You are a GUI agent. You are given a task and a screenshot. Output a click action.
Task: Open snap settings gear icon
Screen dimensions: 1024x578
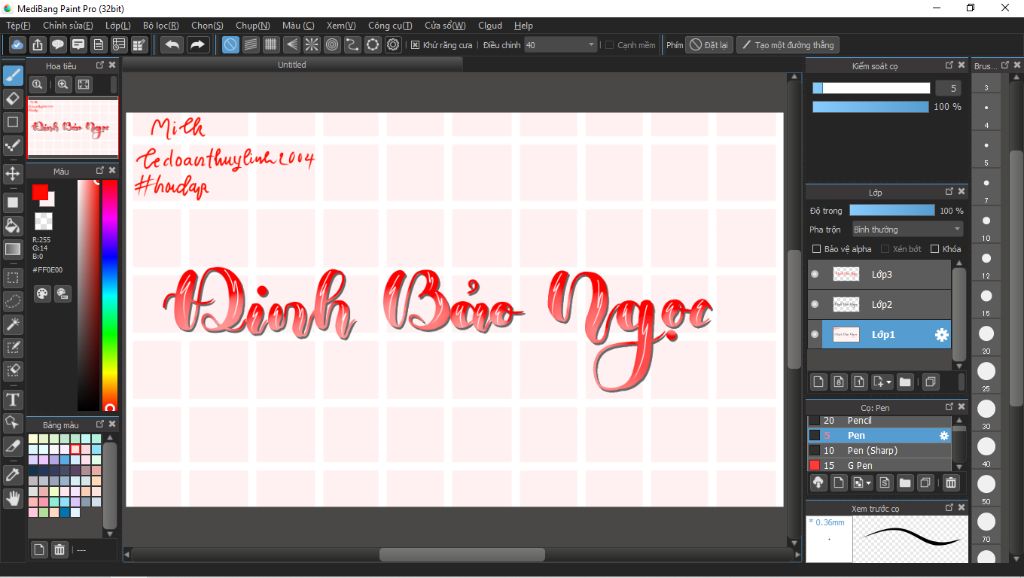[x=392, y=45]
